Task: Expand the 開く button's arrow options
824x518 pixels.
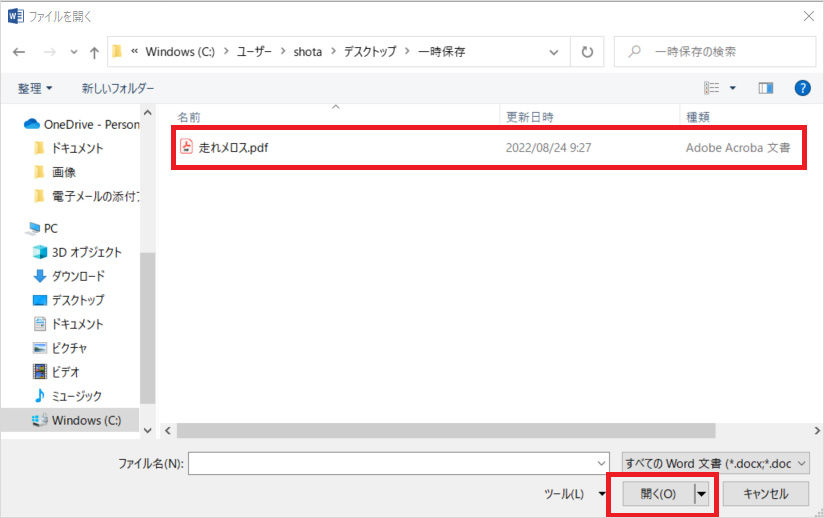Action: click(x=701, y=494)
